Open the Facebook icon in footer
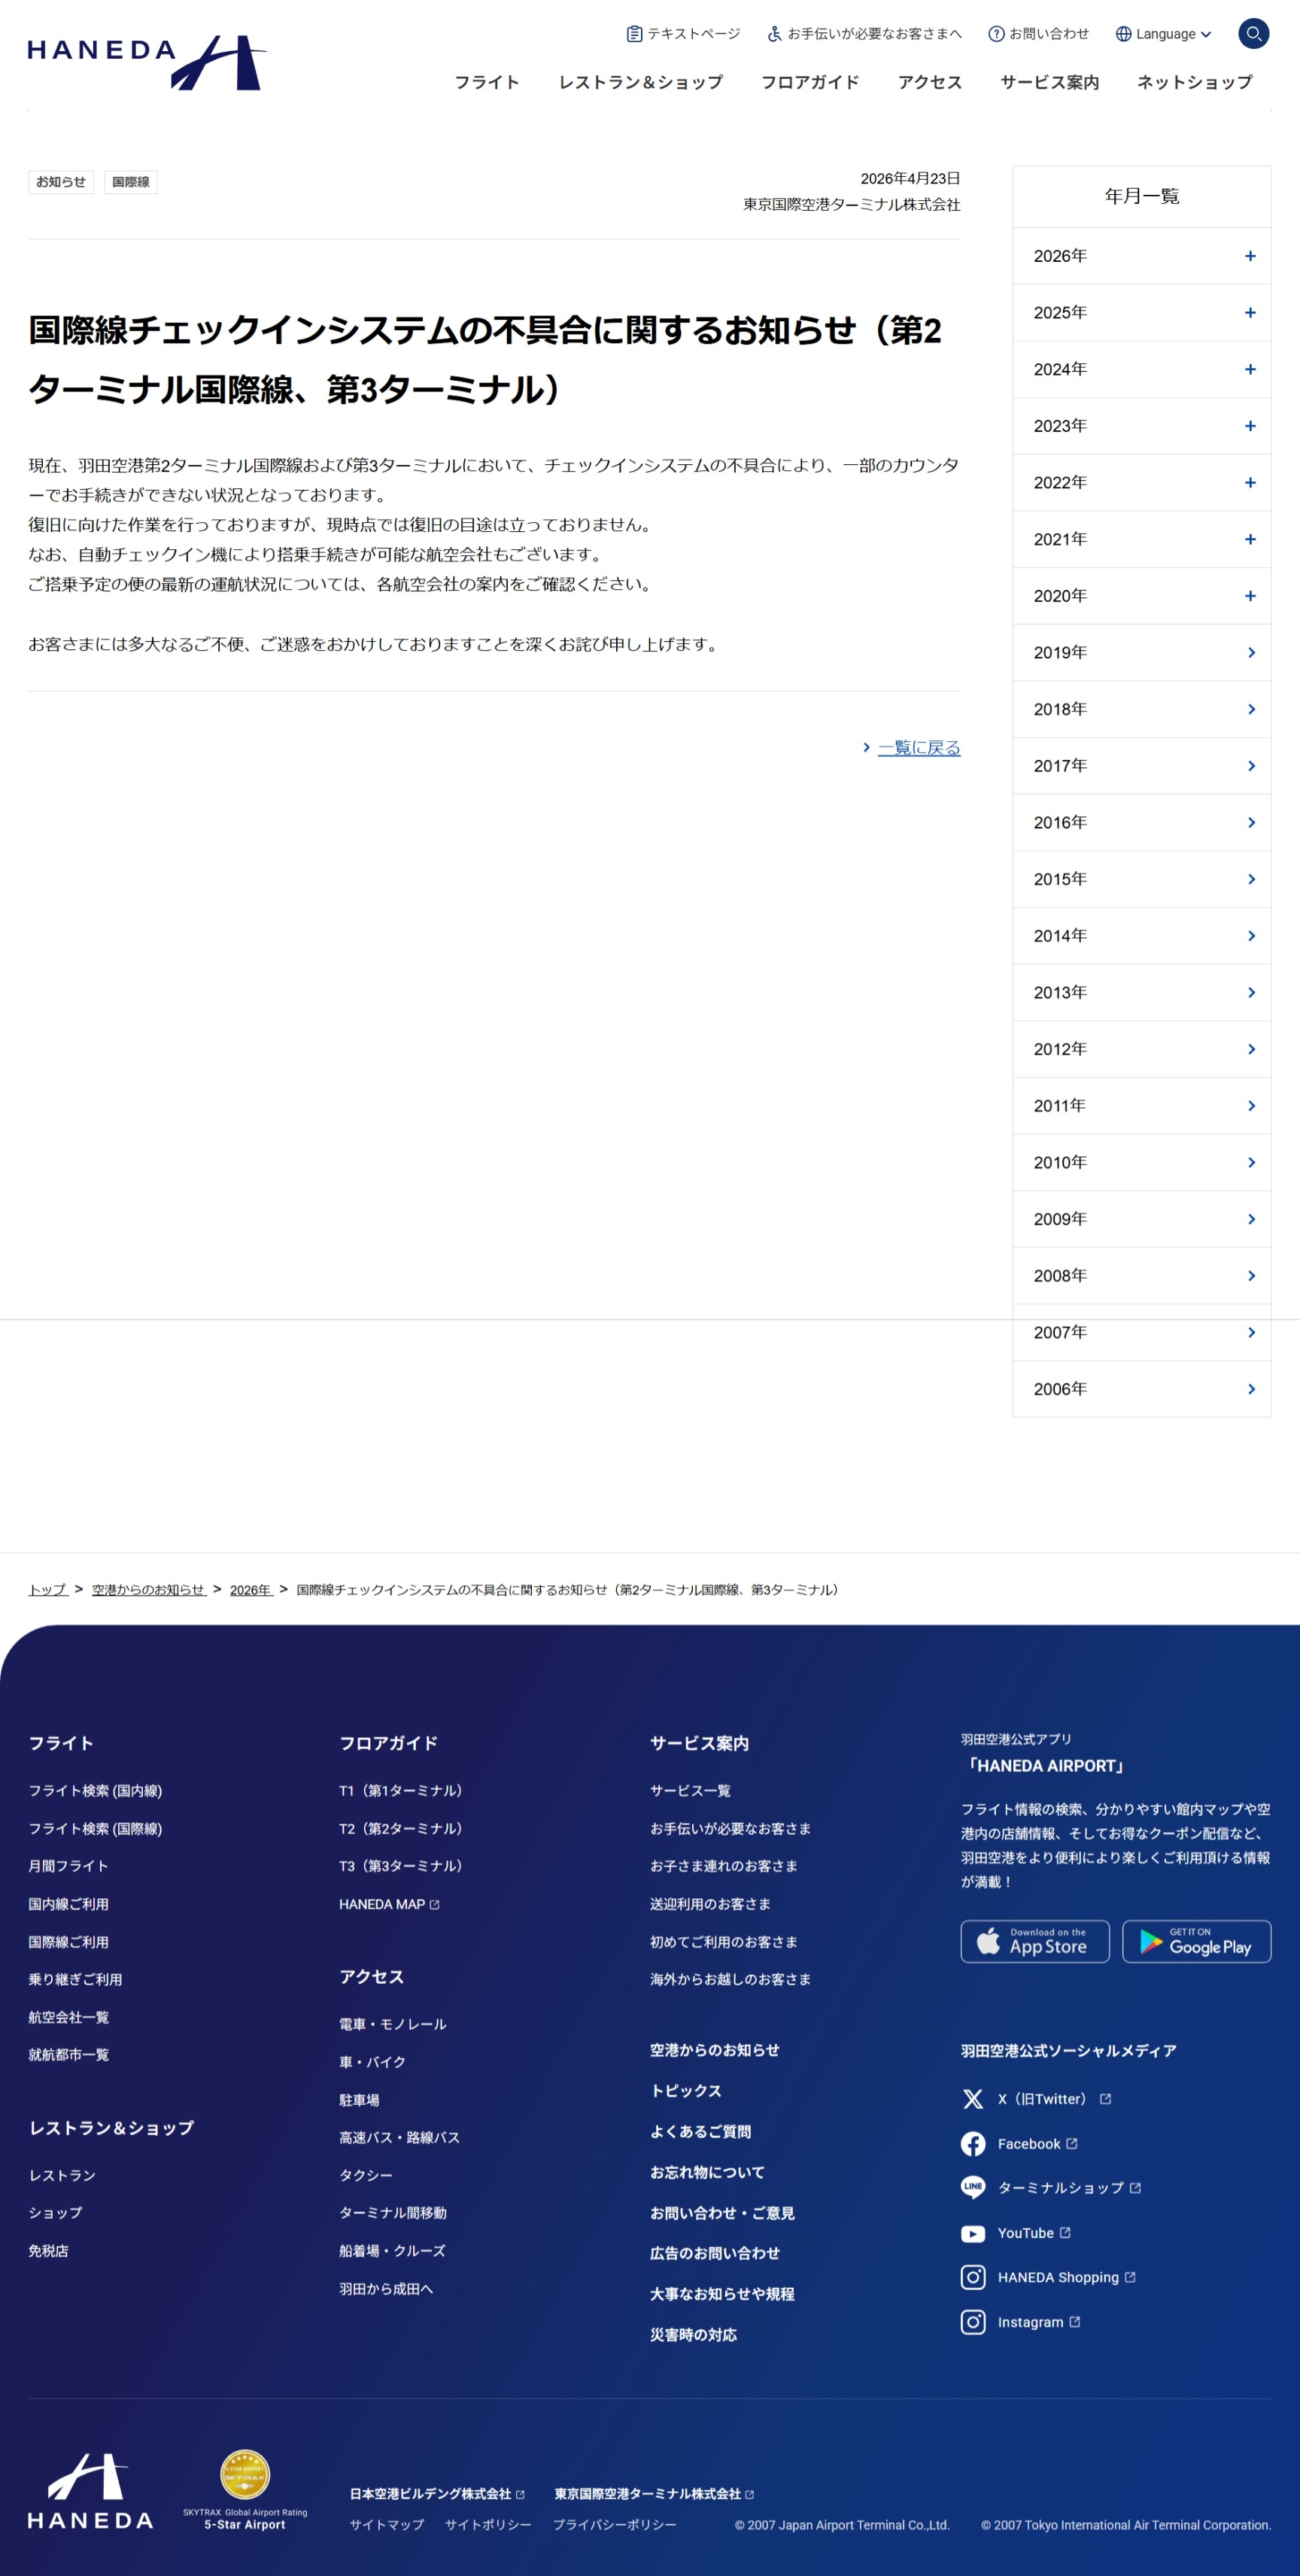 [x=972, y=2143]
